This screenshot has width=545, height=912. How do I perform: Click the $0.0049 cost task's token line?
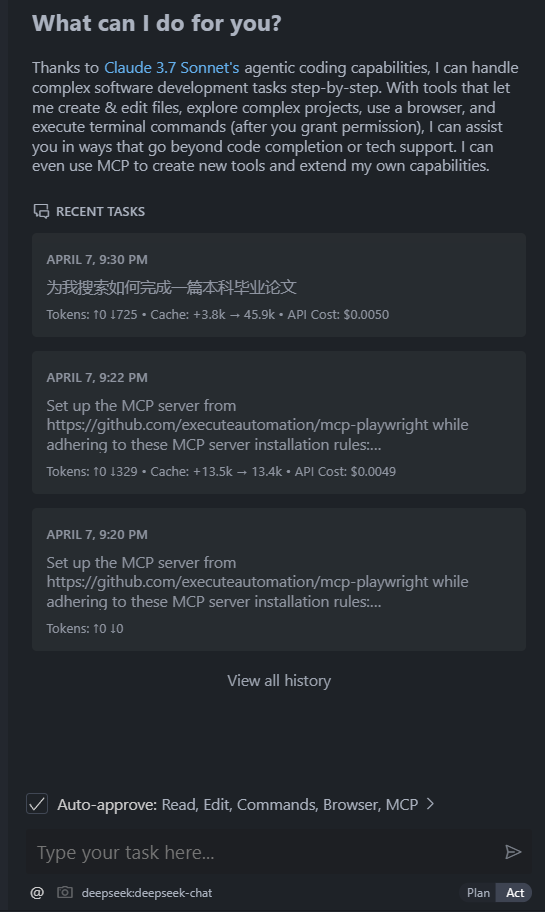[x=221, y=472]
